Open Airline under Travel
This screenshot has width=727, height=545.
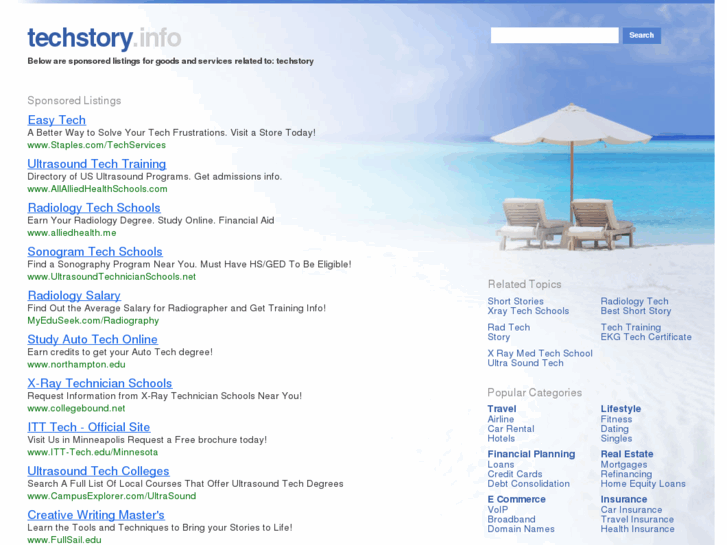click(x=501, y=419)
